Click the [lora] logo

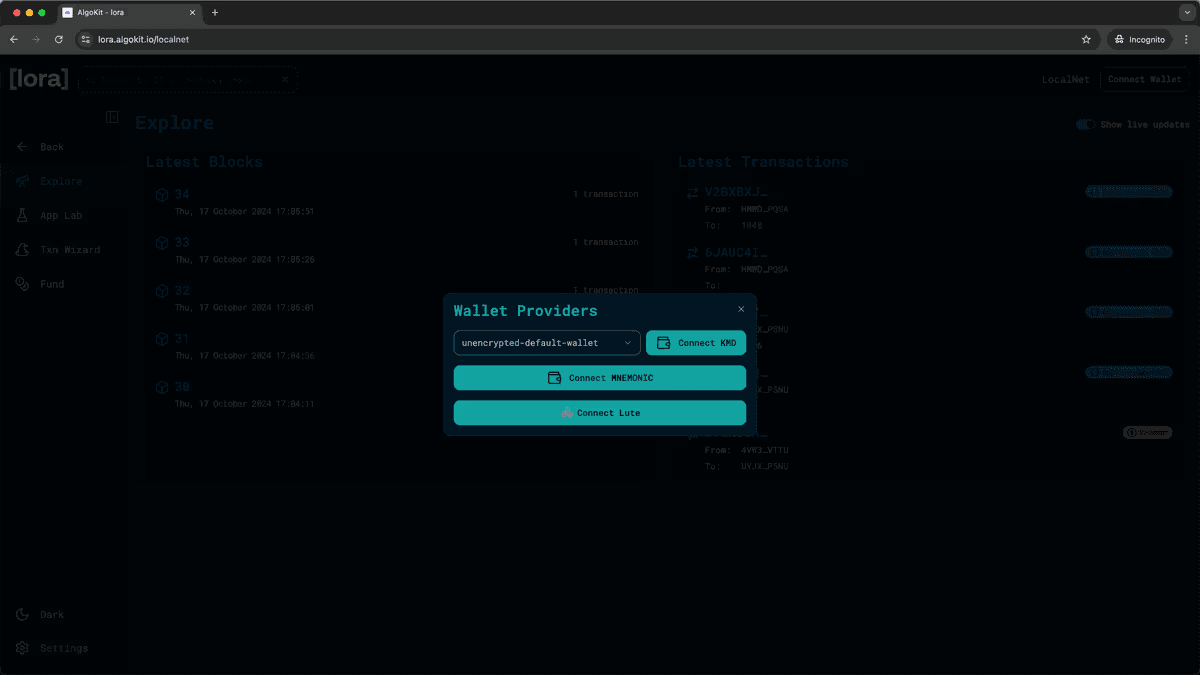[x=38, y=78]
